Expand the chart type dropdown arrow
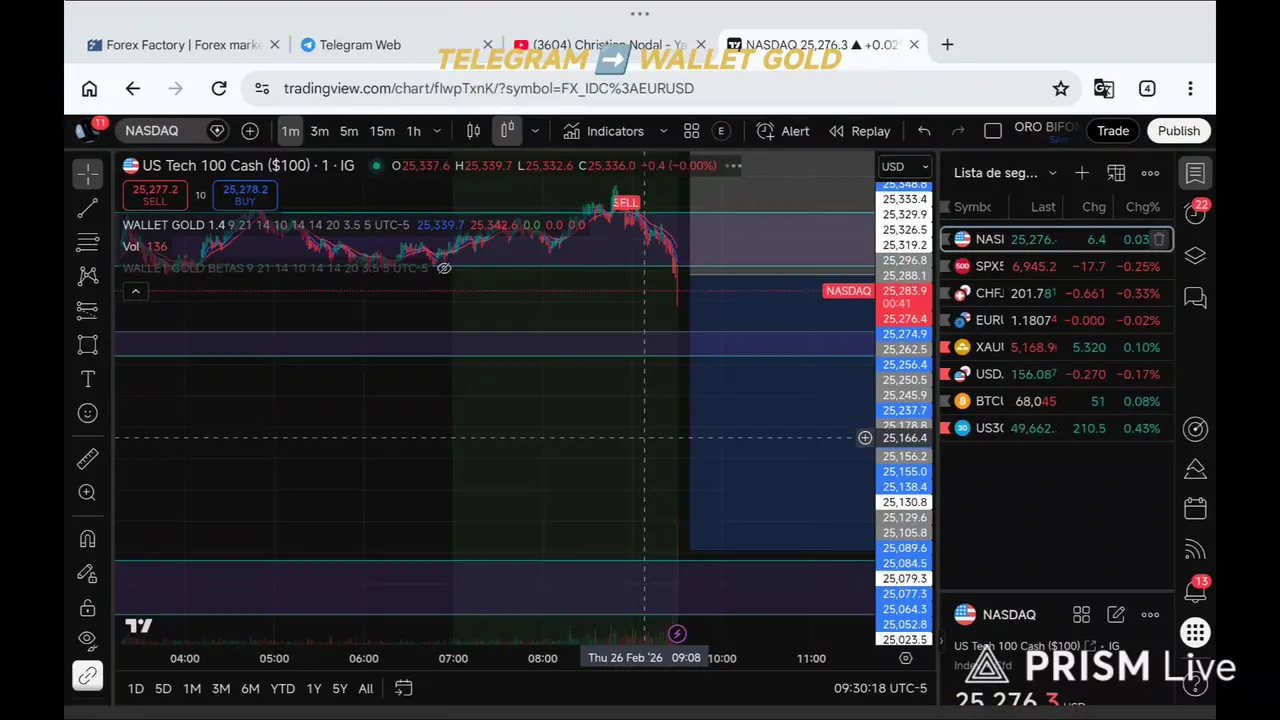The image size is (1280, 720). 535,131
